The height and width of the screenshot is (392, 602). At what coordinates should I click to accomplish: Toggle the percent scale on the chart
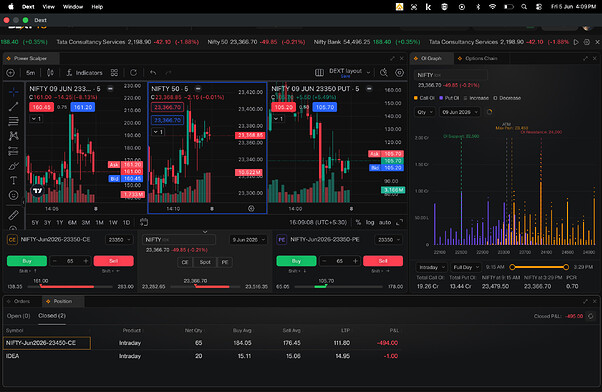click(x=358, y=222)
